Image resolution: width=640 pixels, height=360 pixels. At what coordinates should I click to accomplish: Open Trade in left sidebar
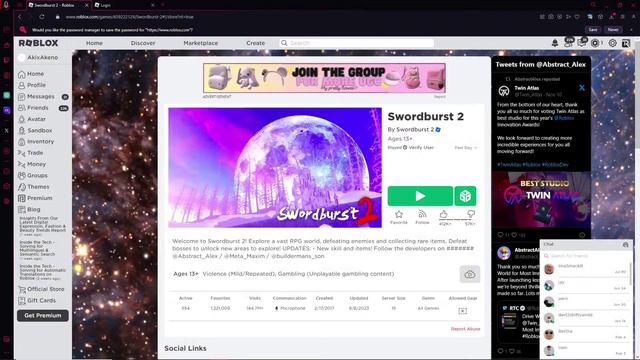click(x=35, y=153)
